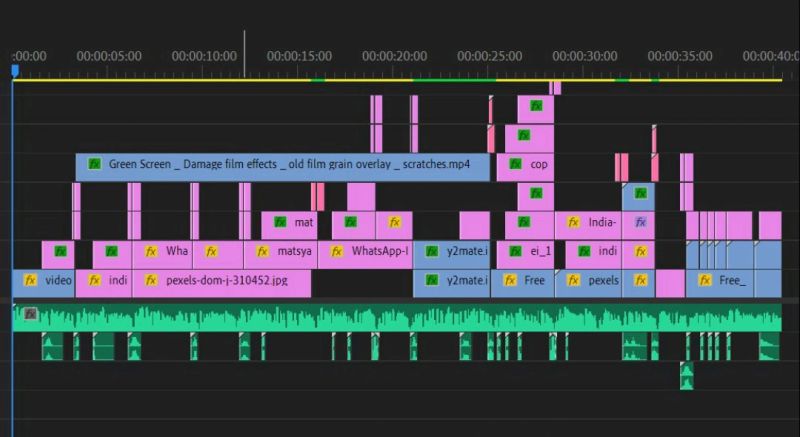Click the fx badge on WhatsApp-I clip
The width and height of the screenshot is (800, 437).
[x=337, y=251]
